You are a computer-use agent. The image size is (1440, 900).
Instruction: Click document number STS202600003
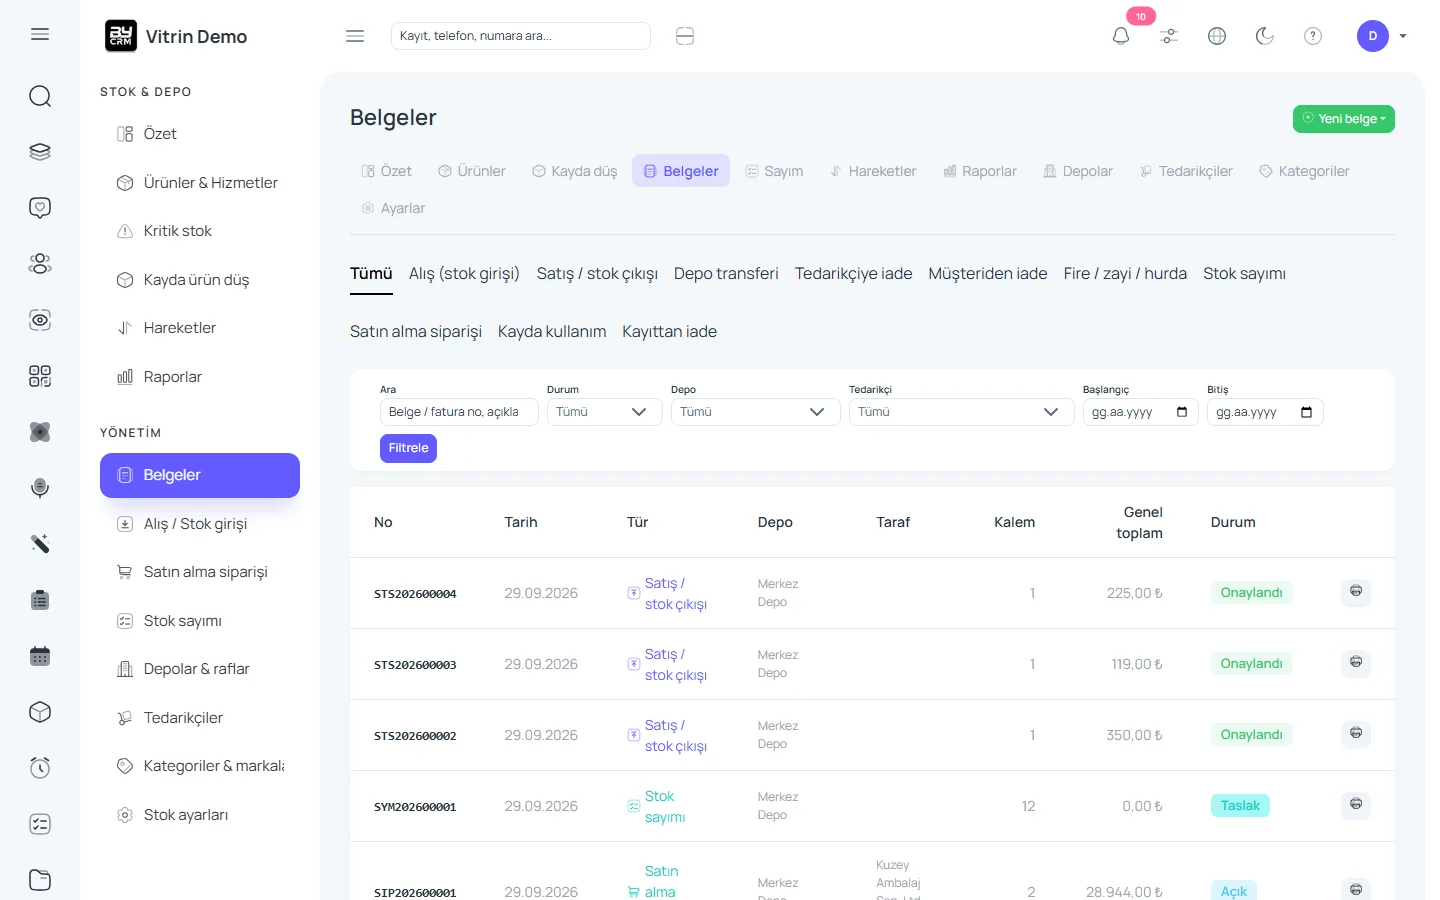click(x=415, y=665)
